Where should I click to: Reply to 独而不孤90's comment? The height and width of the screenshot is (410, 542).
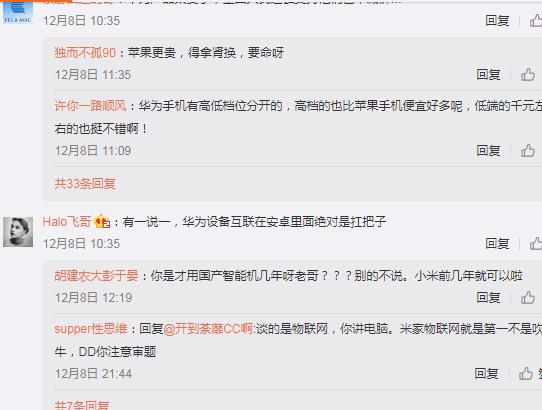point(488,74)
